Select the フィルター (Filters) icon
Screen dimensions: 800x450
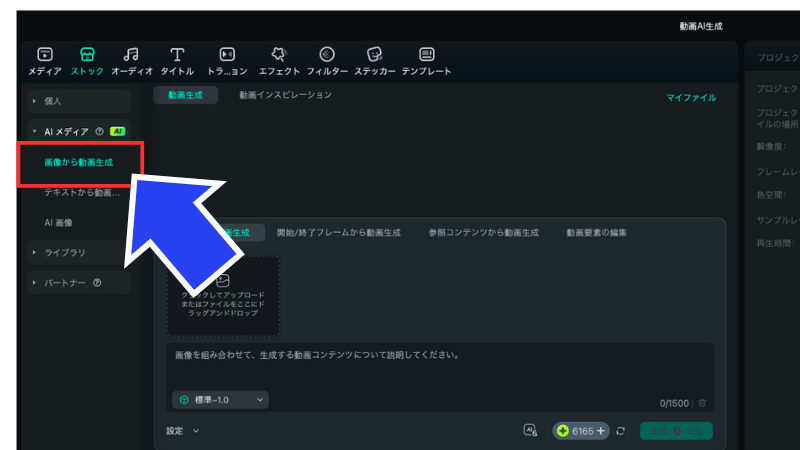(327, 55)
